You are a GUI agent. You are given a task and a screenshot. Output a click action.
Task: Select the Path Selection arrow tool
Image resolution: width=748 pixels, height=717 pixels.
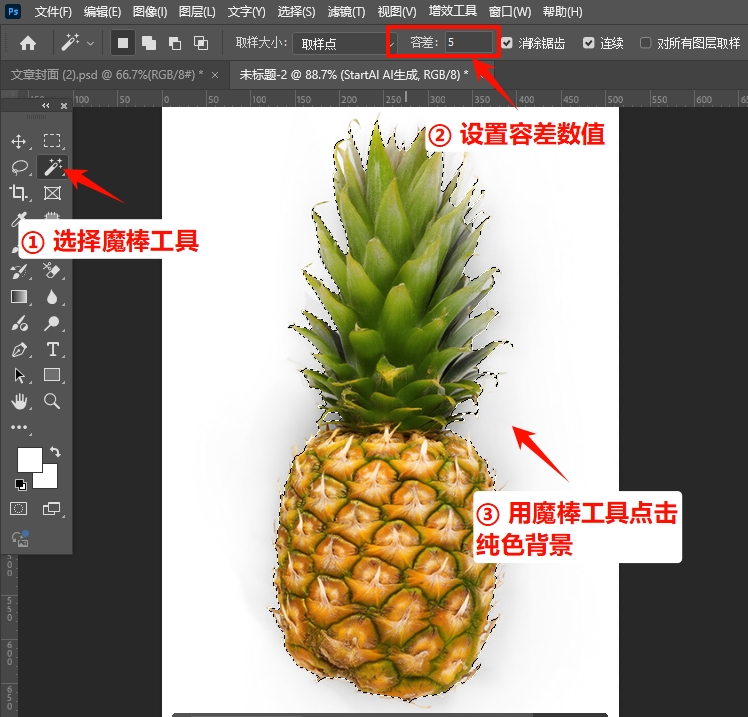tap(19, 375)
